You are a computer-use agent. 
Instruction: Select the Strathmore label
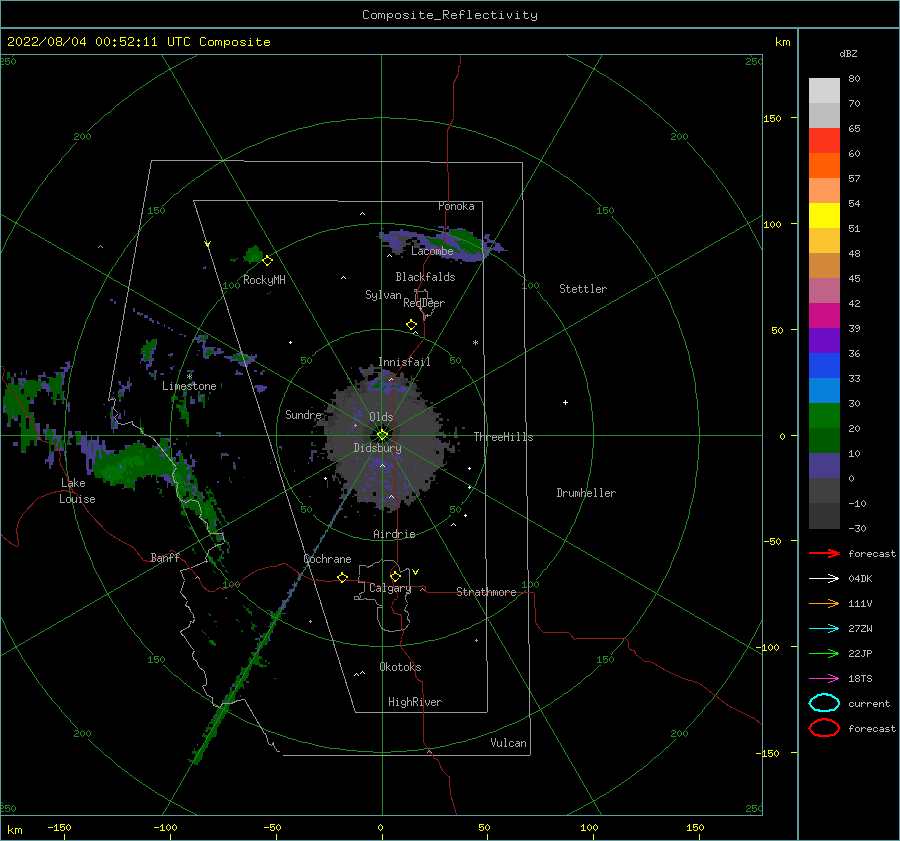coord(486,592)
